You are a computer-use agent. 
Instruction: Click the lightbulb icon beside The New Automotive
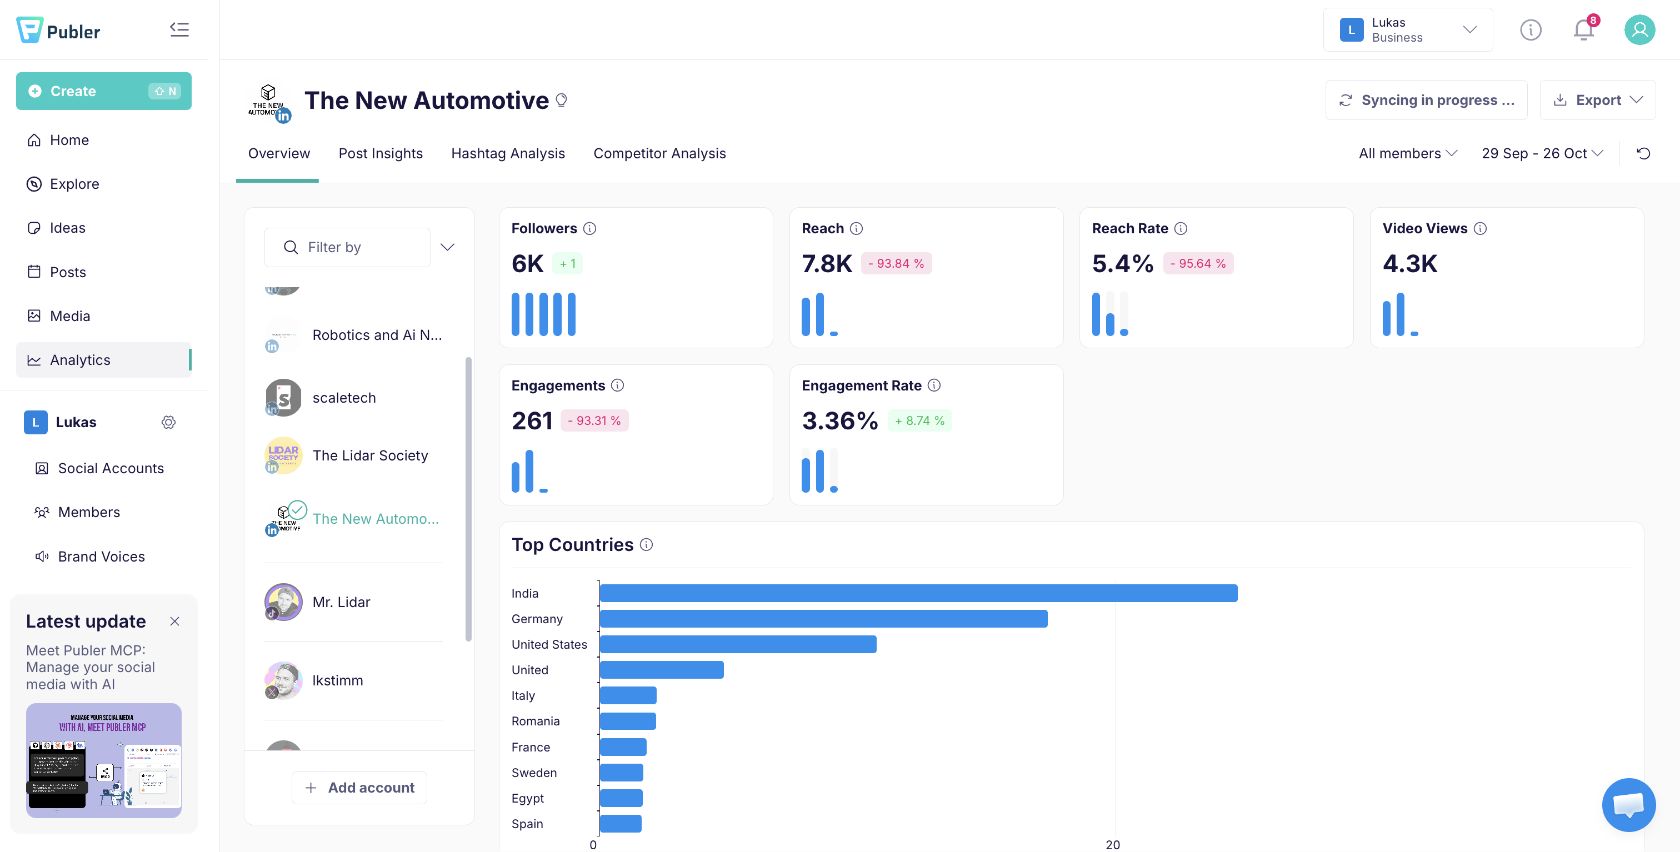click(561, 100)
